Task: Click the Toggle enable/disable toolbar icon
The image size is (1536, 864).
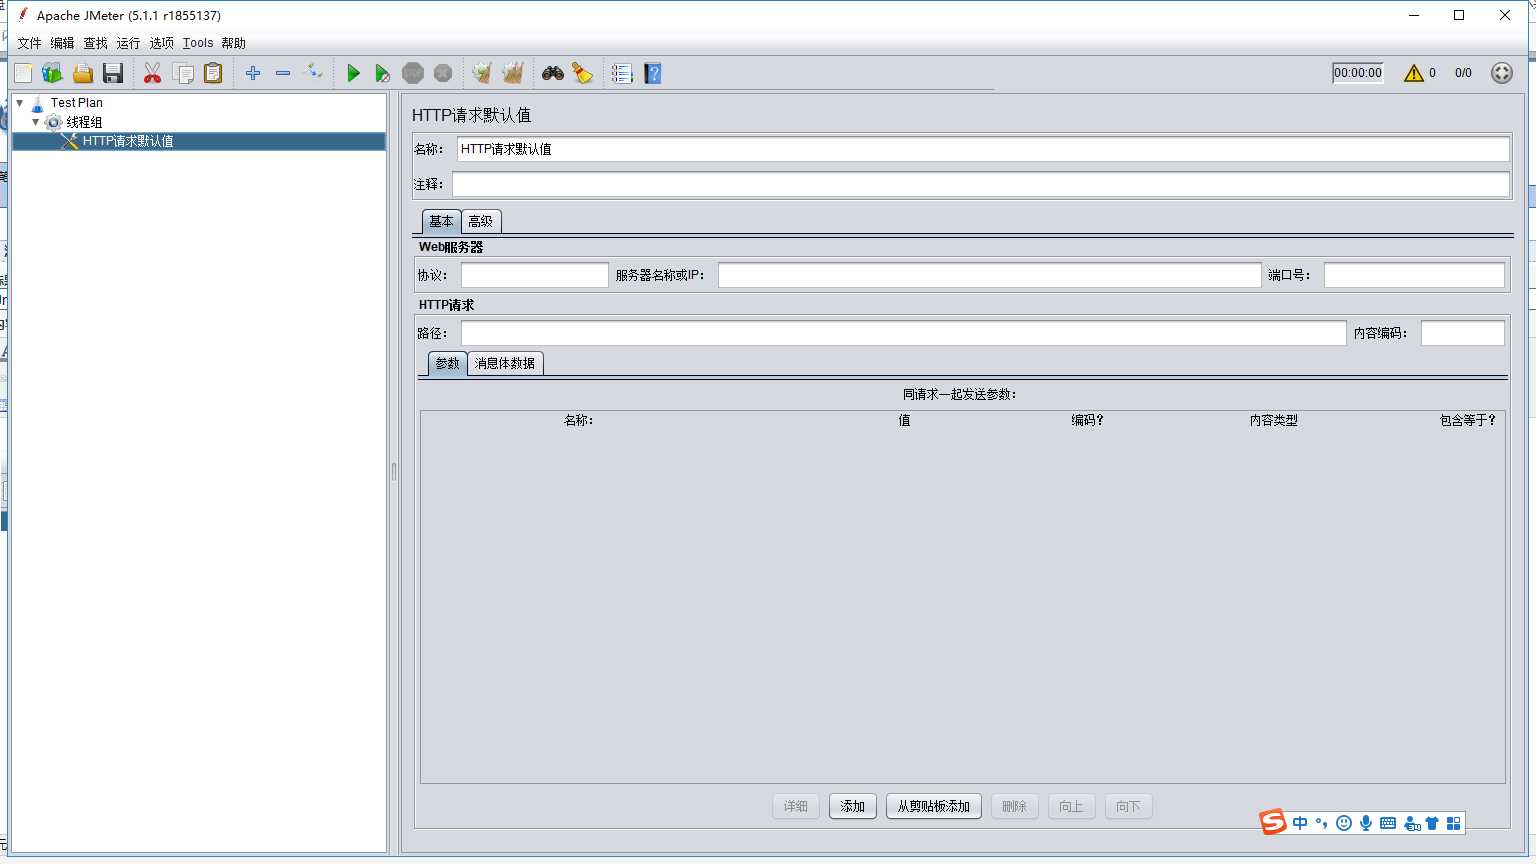Action: pyautogui.click(x=313, y=72)
